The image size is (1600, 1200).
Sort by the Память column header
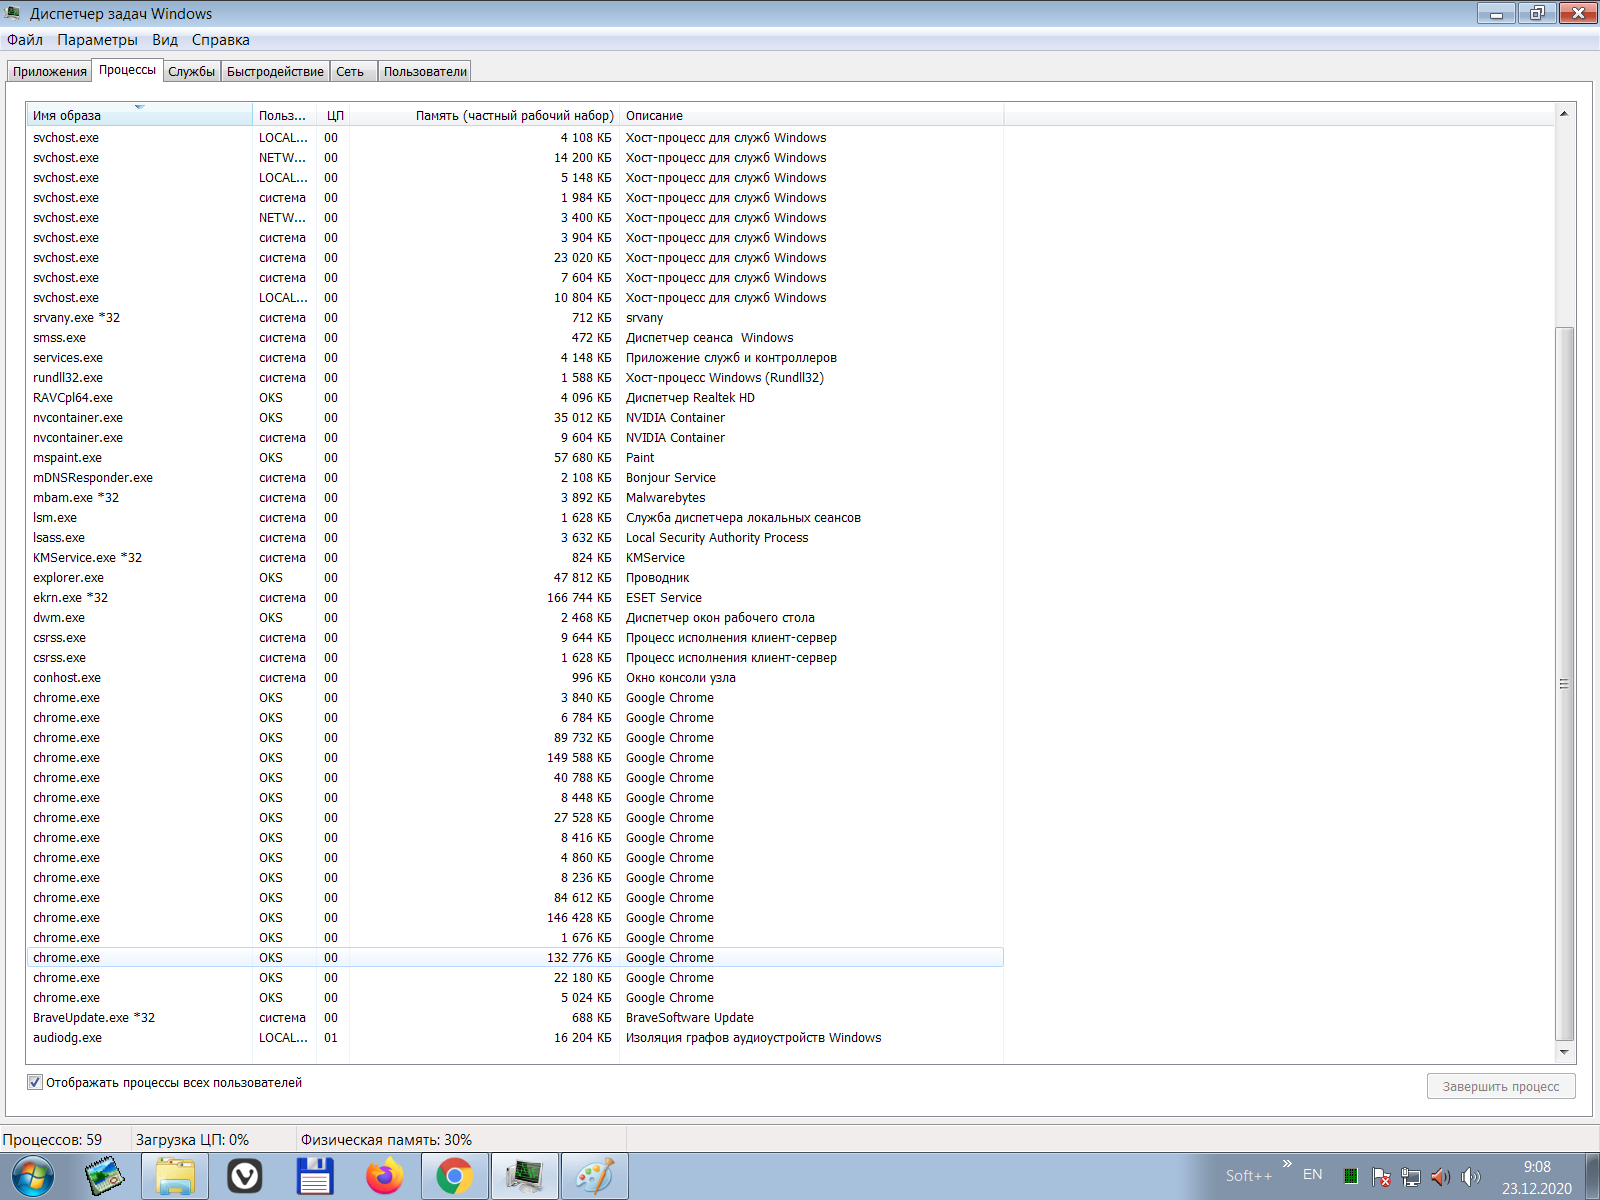point(484,115)
